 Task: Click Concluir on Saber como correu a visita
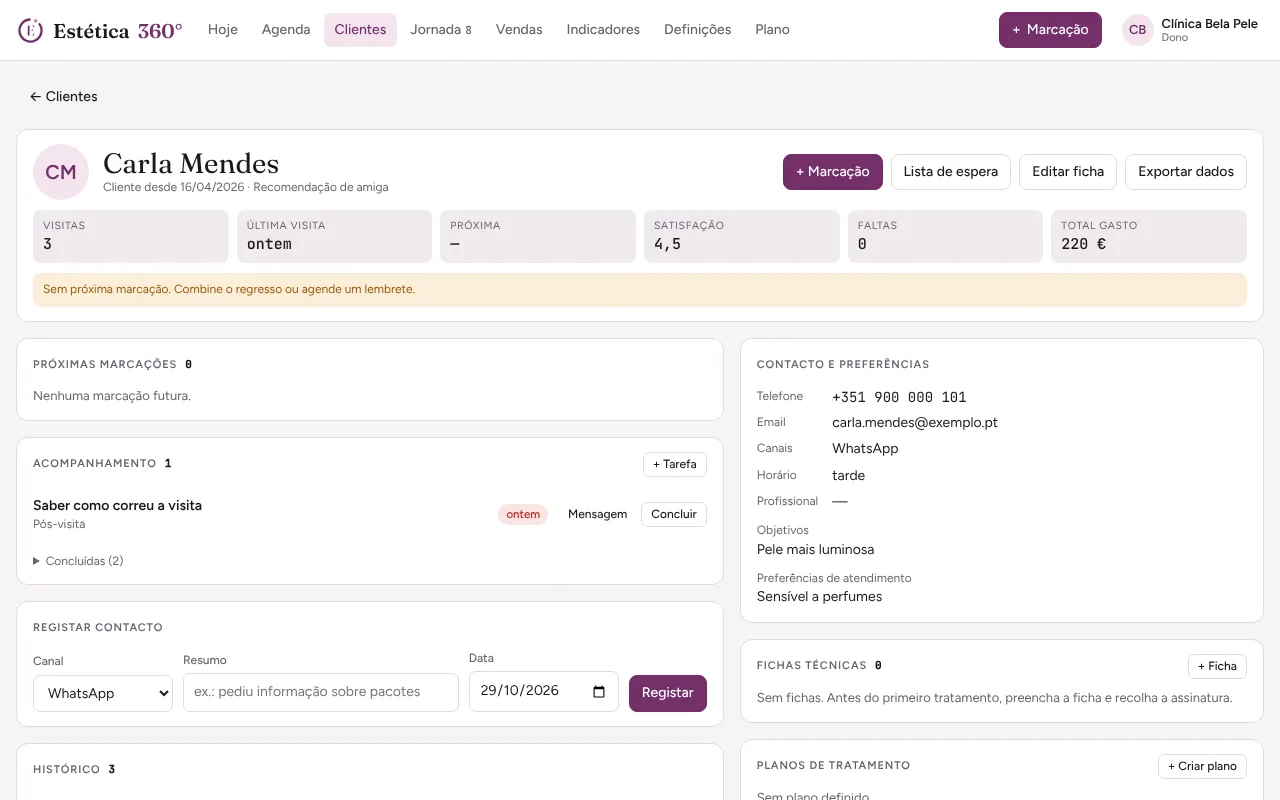tap(674, 514)
